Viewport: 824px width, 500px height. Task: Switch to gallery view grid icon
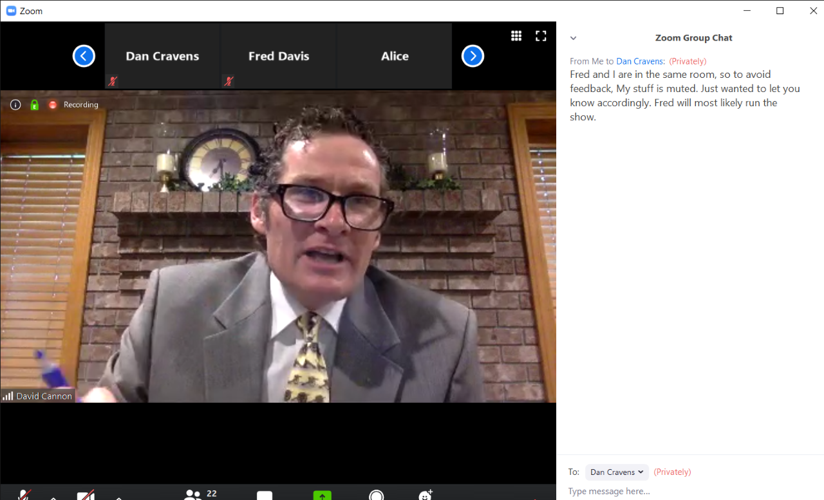[516, 36]
